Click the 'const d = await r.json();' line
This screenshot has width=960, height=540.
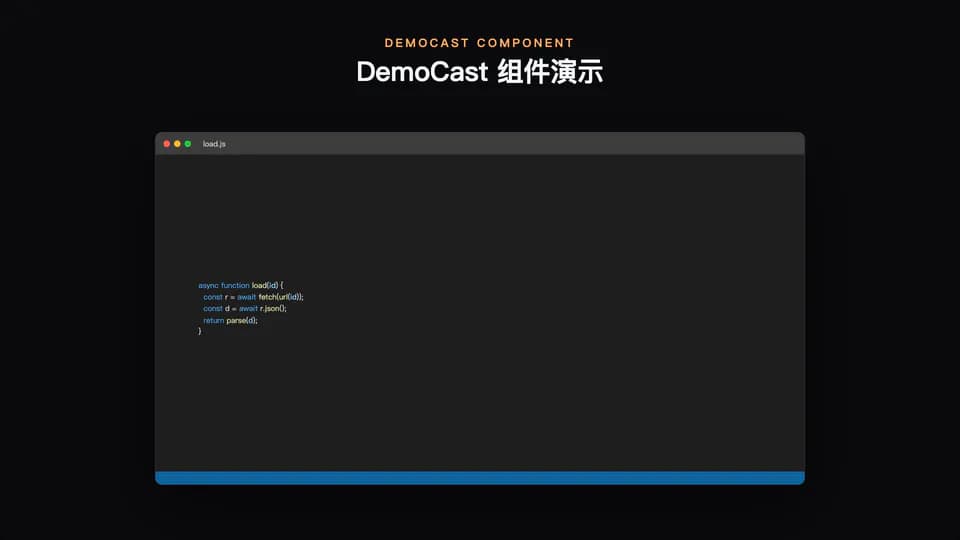[245, 309]
